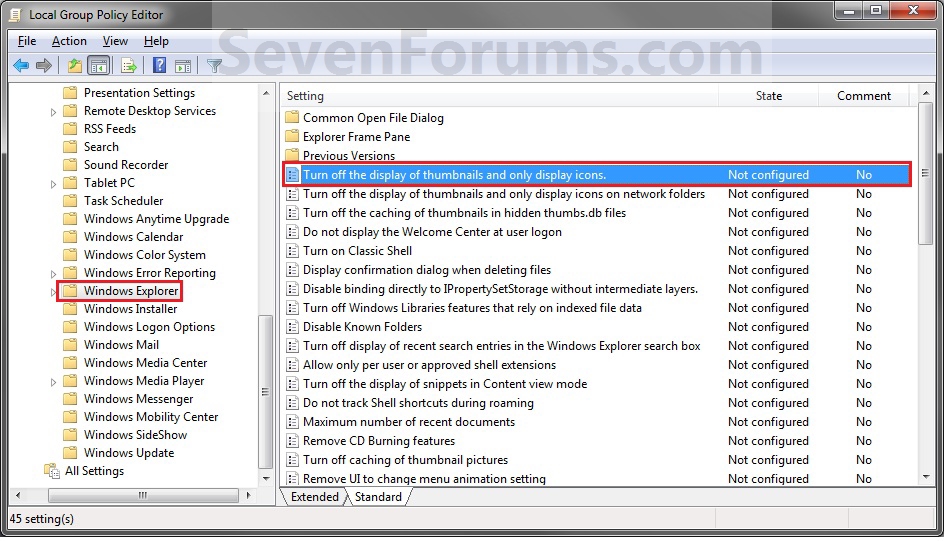944x541 pixels.
Task: Sort by the Setting column header
Action: (x=500, y=96)
